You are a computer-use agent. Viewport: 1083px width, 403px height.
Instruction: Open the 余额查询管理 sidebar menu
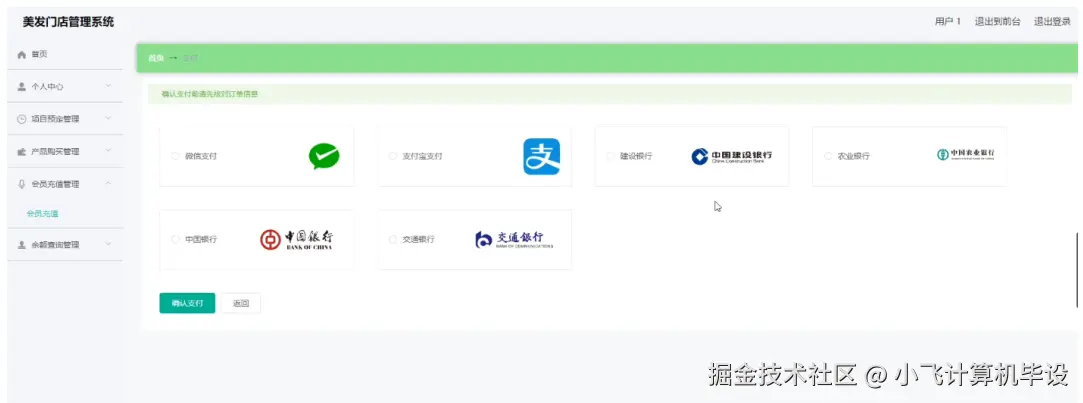65,245
